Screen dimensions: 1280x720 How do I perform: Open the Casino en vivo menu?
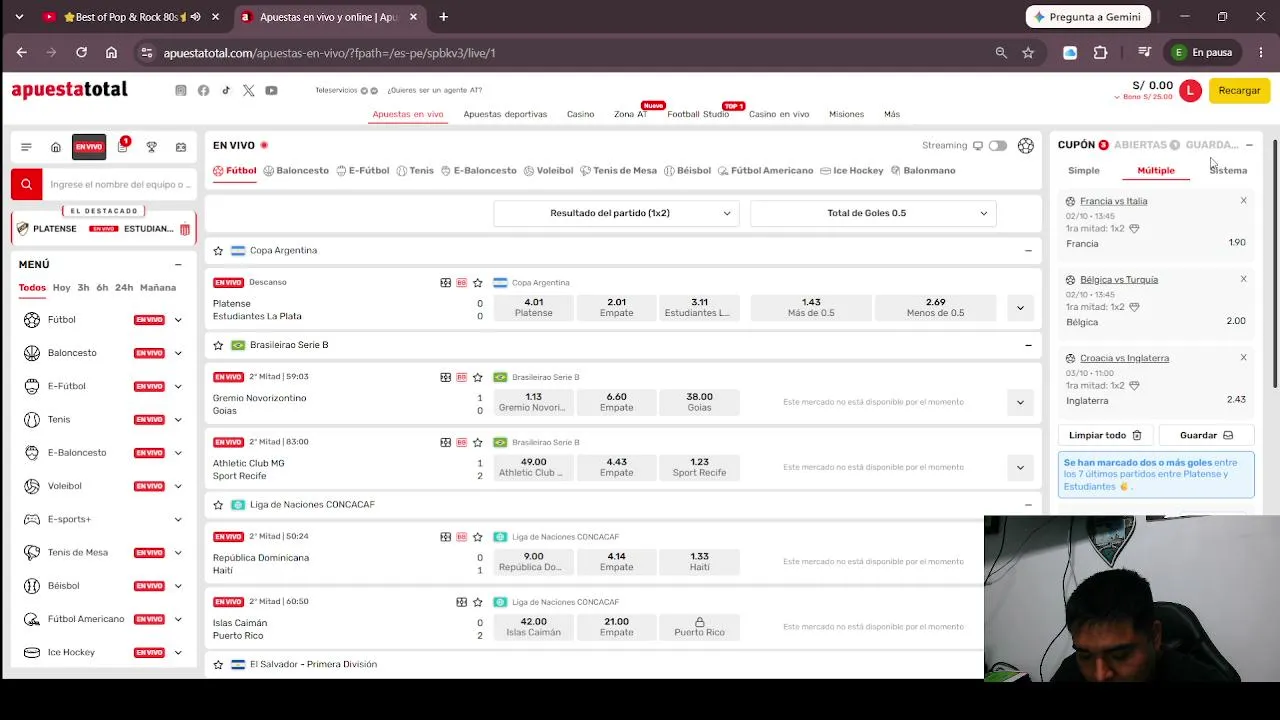pos(779,114)
